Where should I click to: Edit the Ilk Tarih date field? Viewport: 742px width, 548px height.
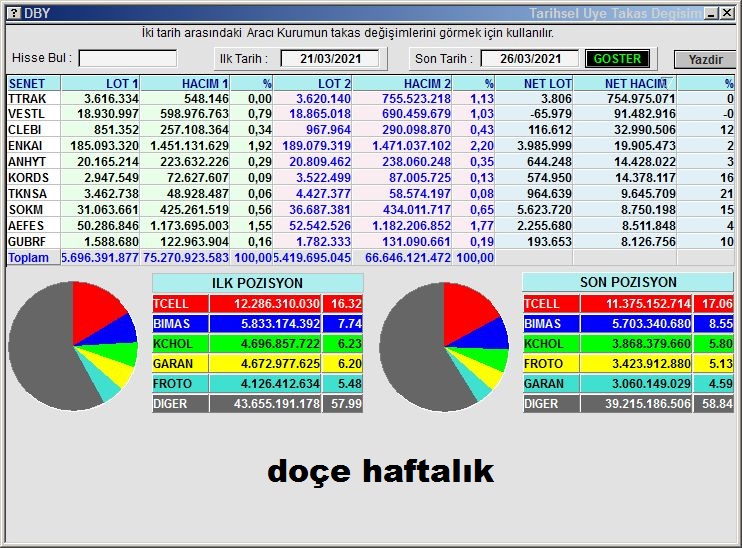(x=330, y=59)
